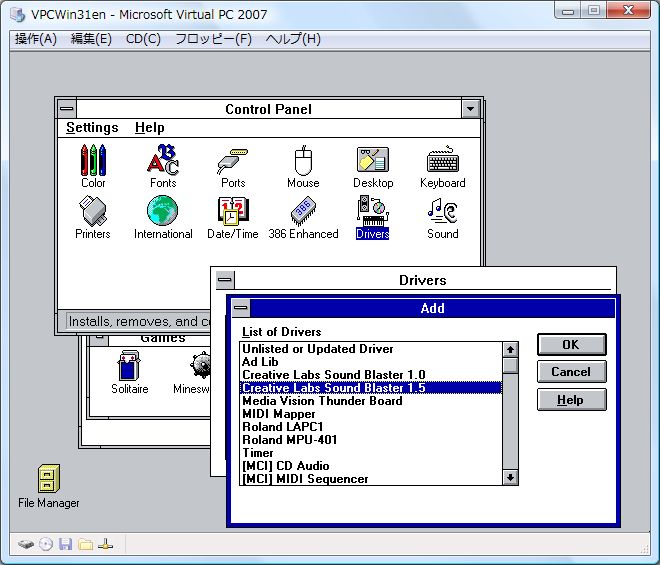Select Media Vision Thunder Board driver
This screenshot has width=660, height=565.
(371, 401)
